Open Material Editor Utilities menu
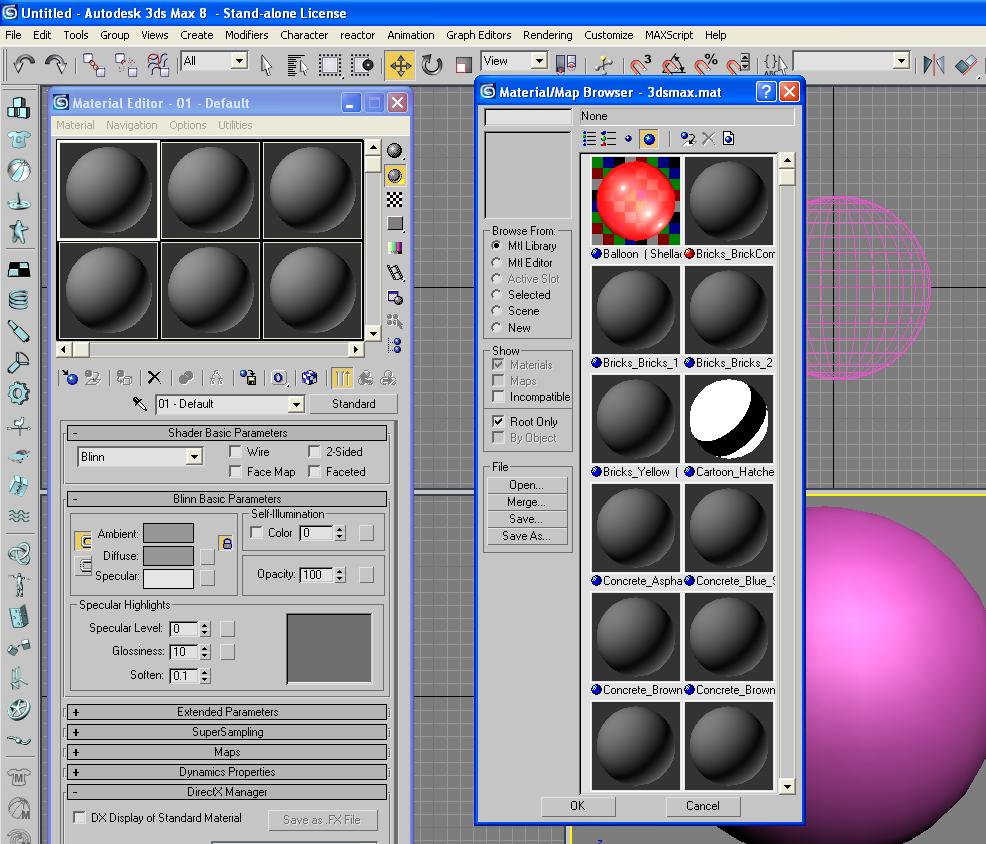 pos(235,125)
